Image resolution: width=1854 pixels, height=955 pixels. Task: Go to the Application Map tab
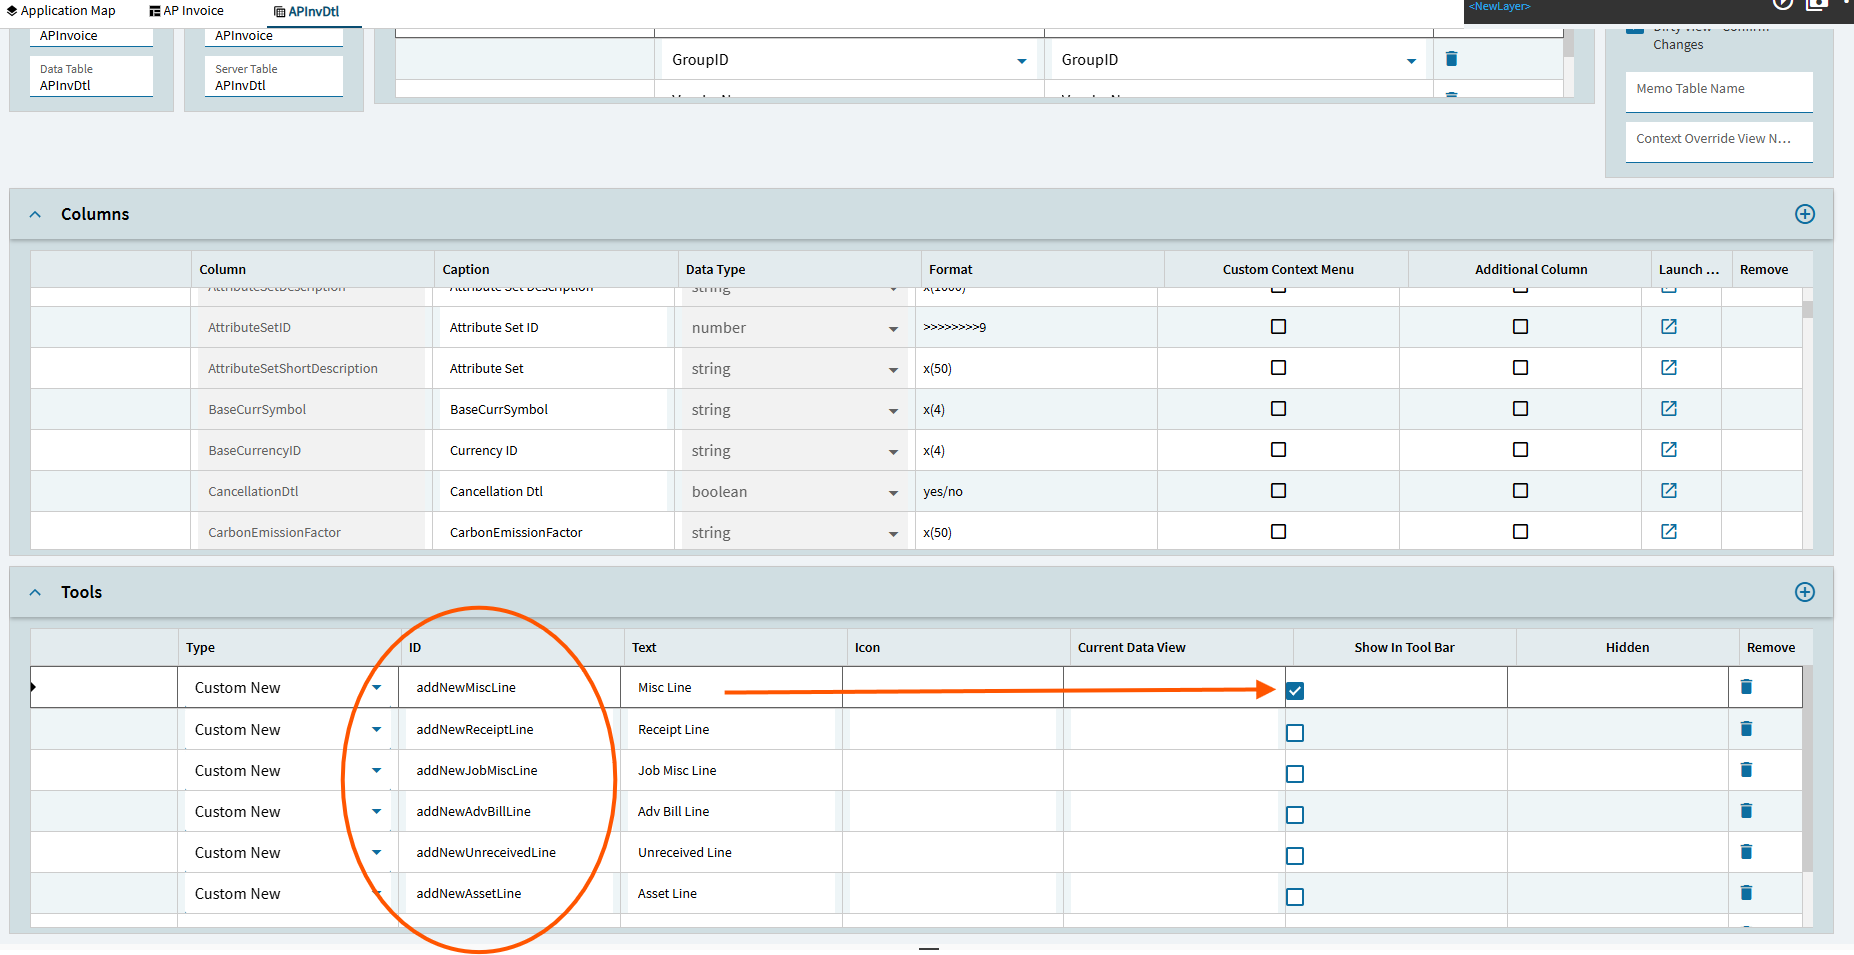[61, 11]
